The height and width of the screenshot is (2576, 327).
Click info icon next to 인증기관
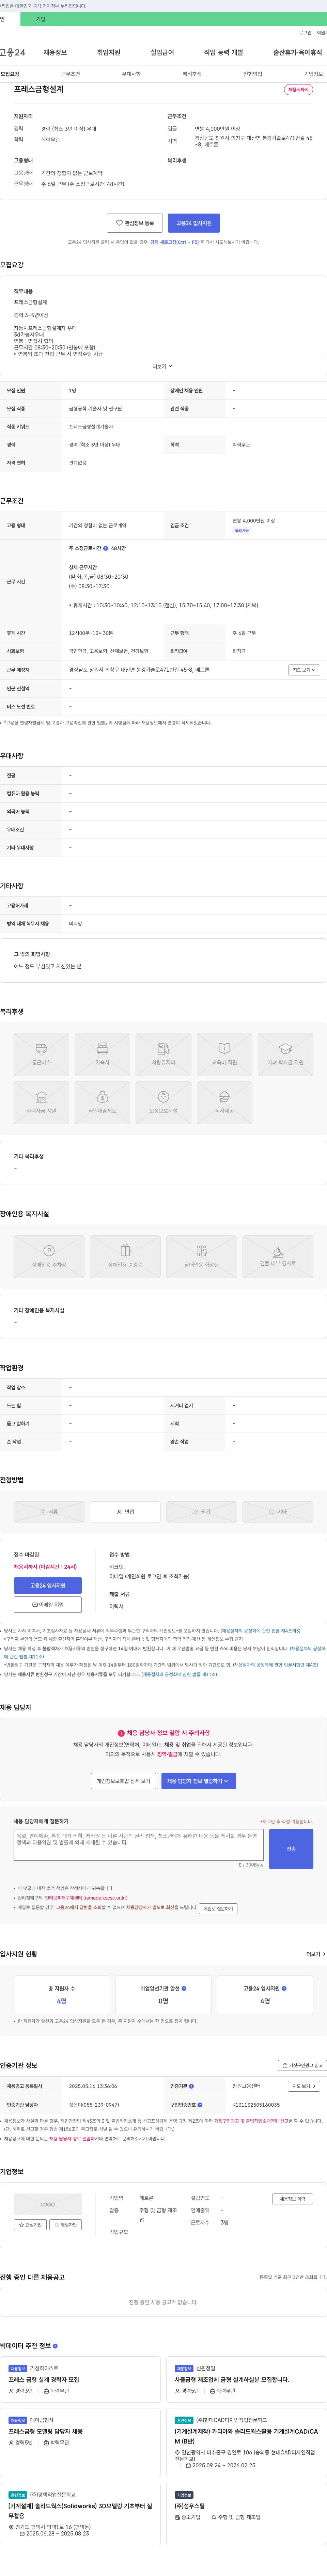(192, 2086)
